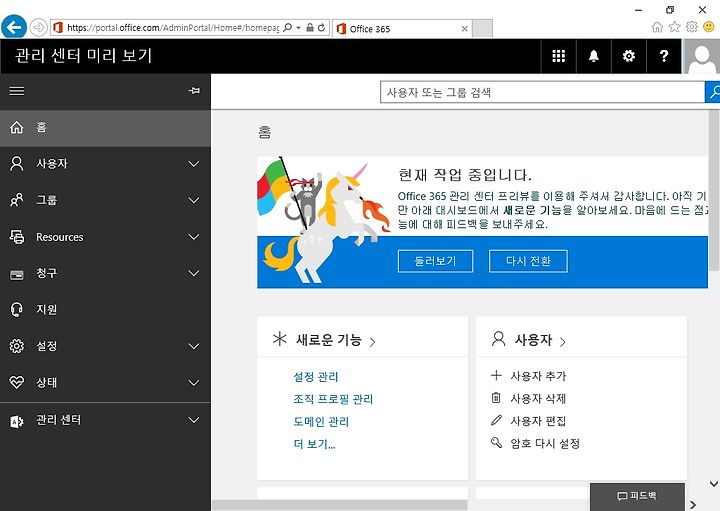Close the Office 365 tab
The image size is (720, 511).
coord(465,28)
